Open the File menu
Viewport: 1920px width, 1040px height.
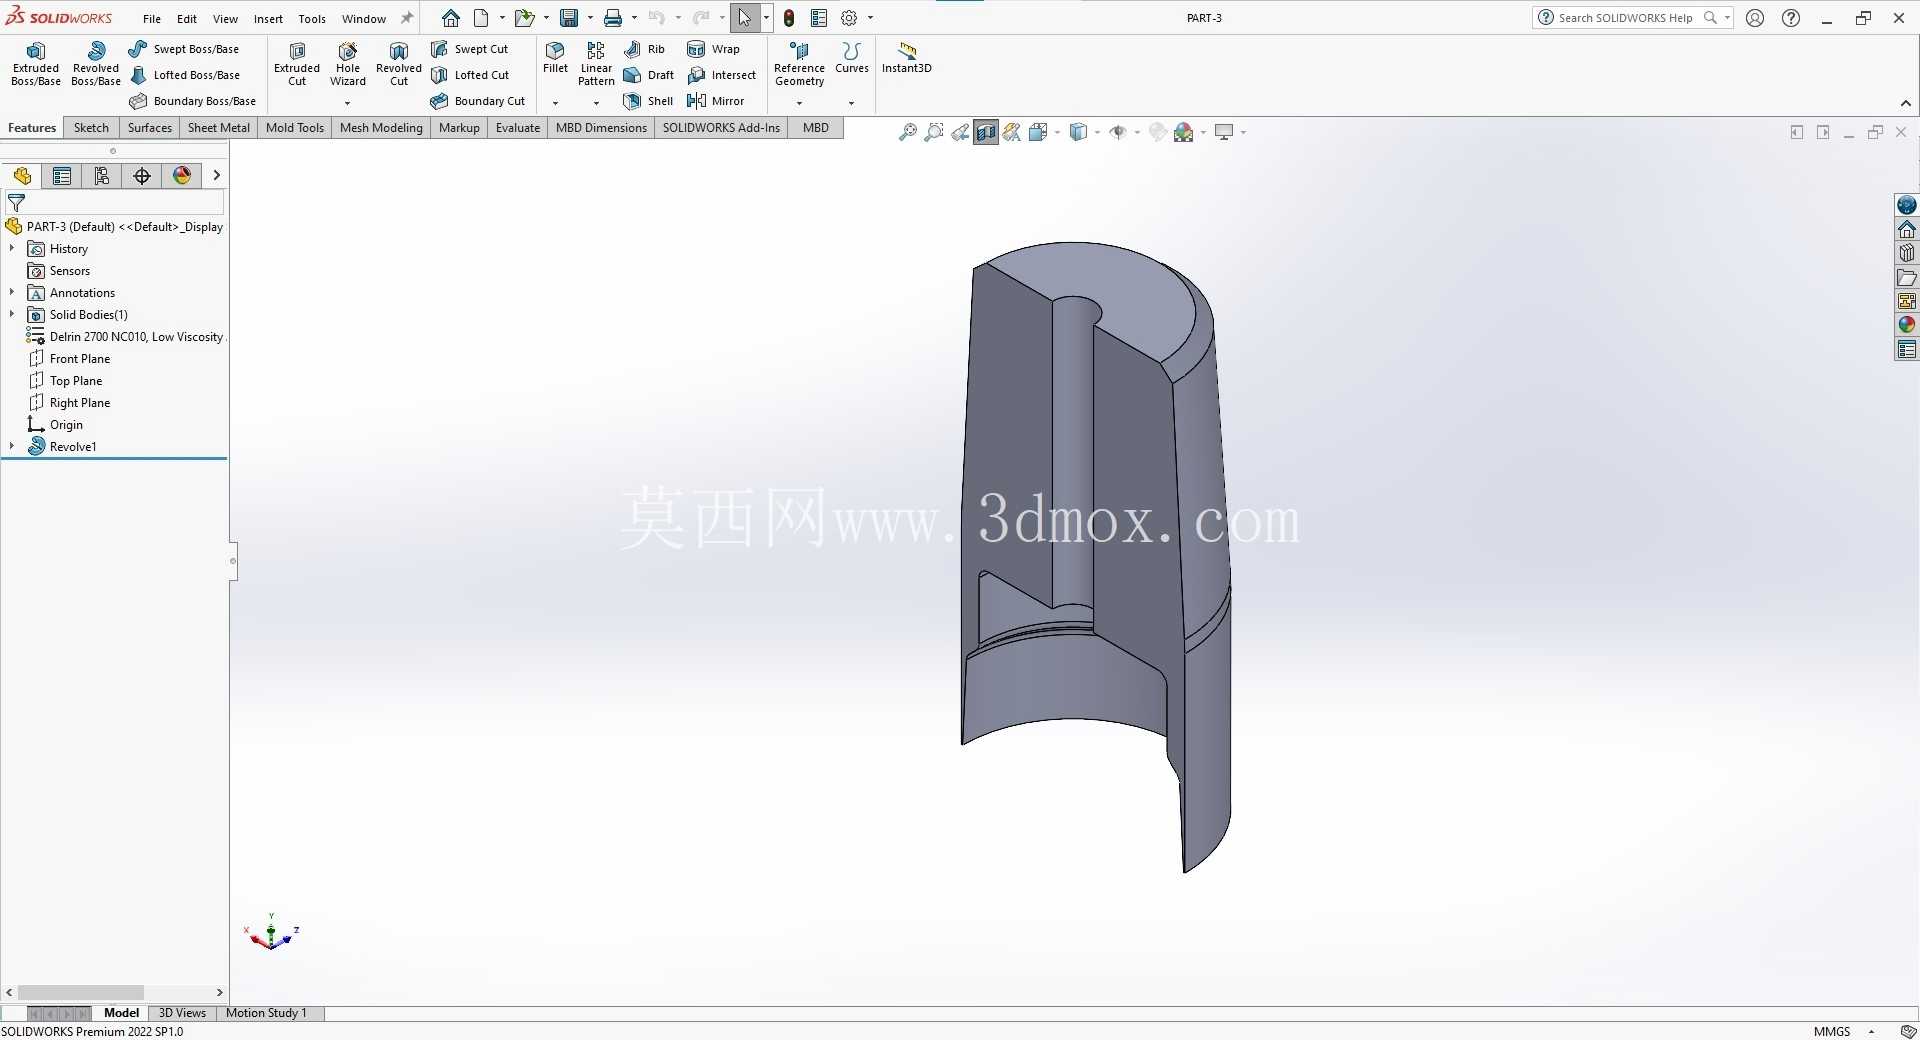[x=152, y=19]
